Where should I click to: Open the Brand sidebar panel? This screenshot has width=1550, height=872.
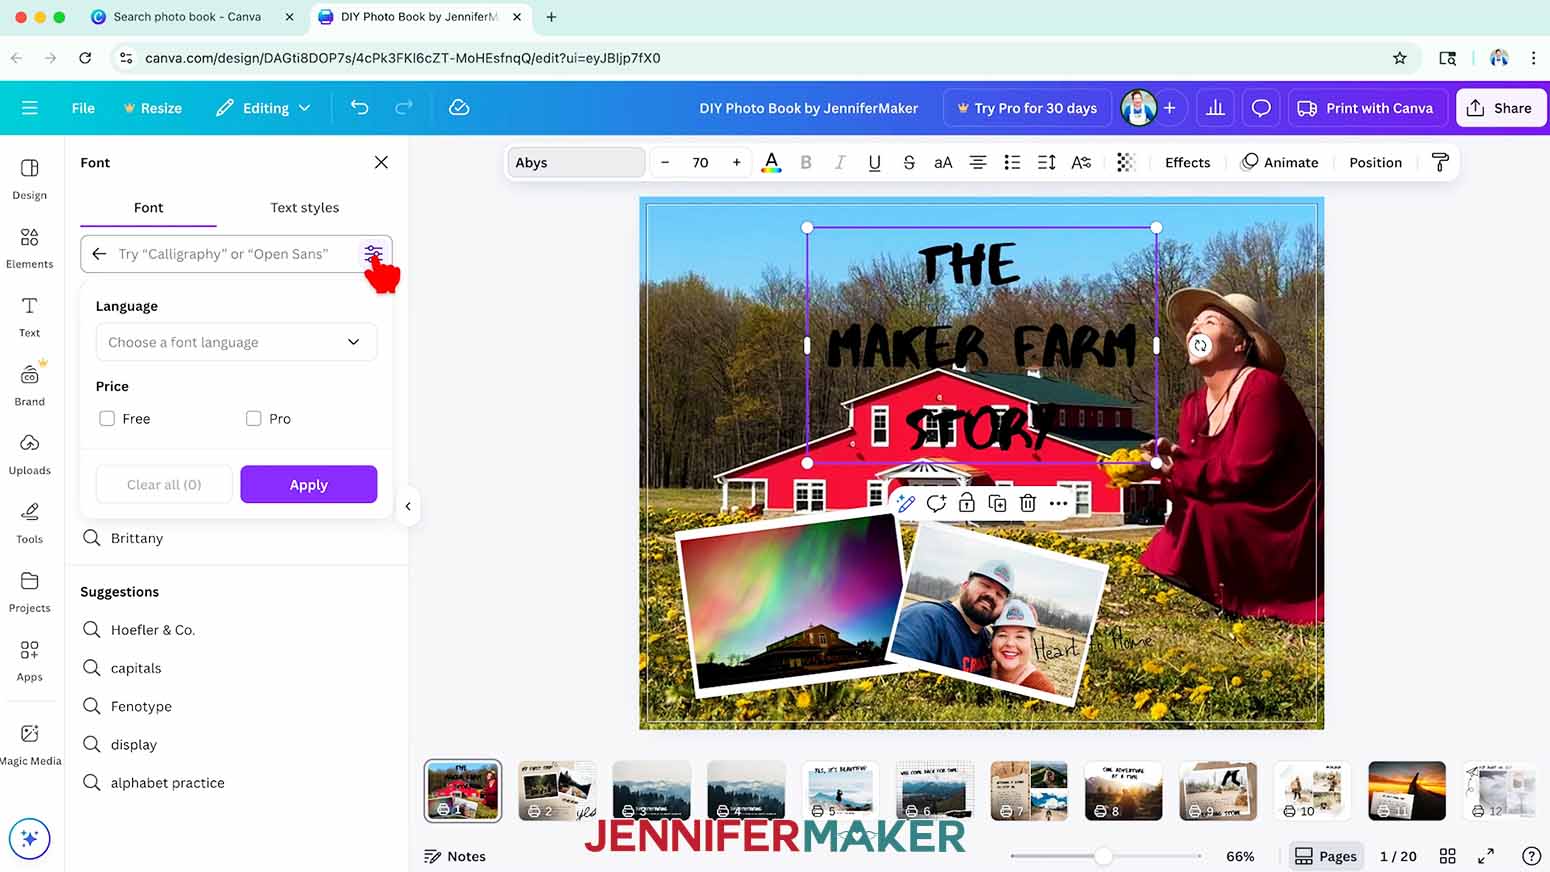click(x=30, y=385)
